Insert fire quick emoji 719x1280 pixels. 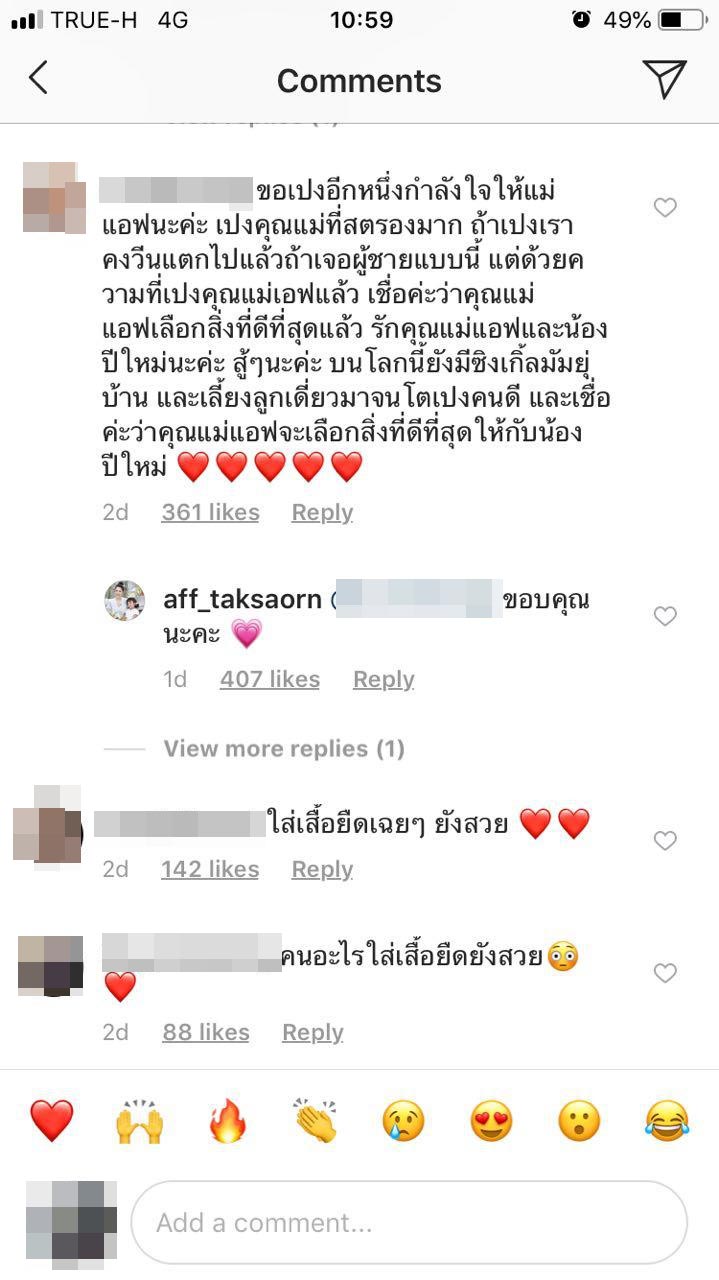pos(228,1120)
